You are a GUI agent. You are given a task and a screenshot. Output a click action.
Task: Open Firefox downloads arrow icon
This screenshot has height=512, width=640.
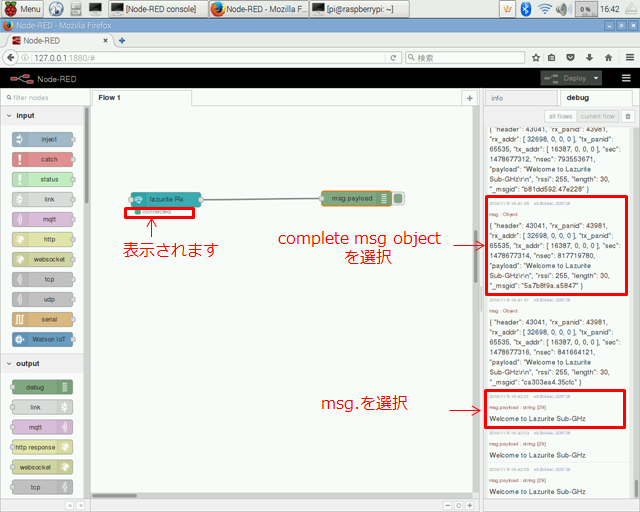[x=589, y=58]
